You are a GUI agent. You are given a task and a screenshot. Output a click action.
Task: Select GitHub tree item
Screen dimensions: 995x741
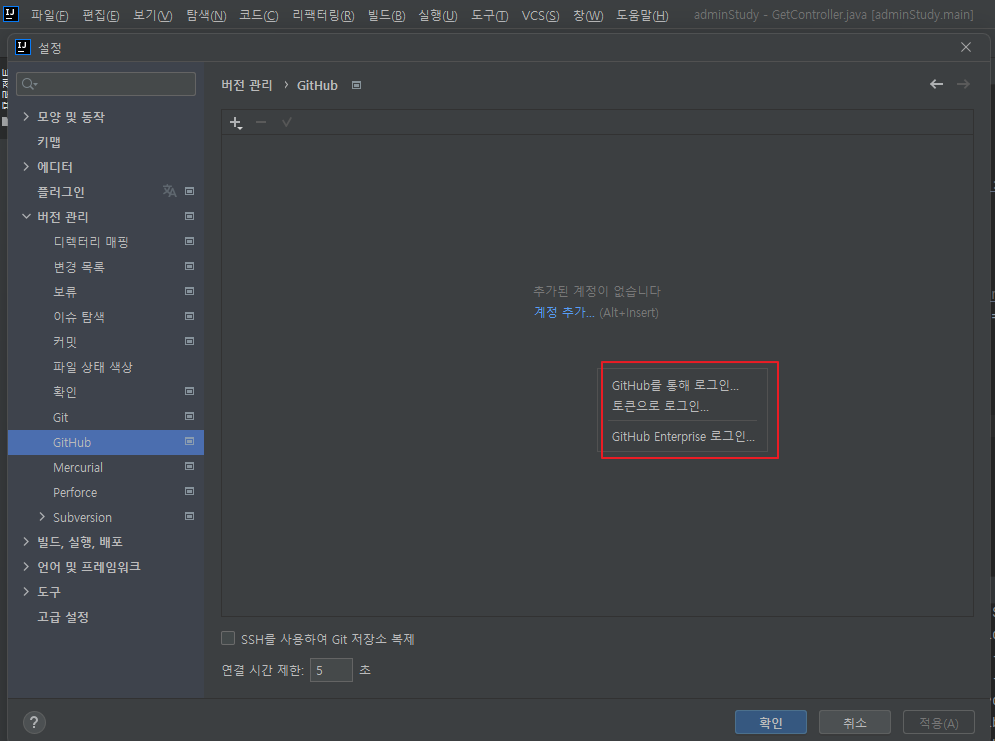point(106,442)
